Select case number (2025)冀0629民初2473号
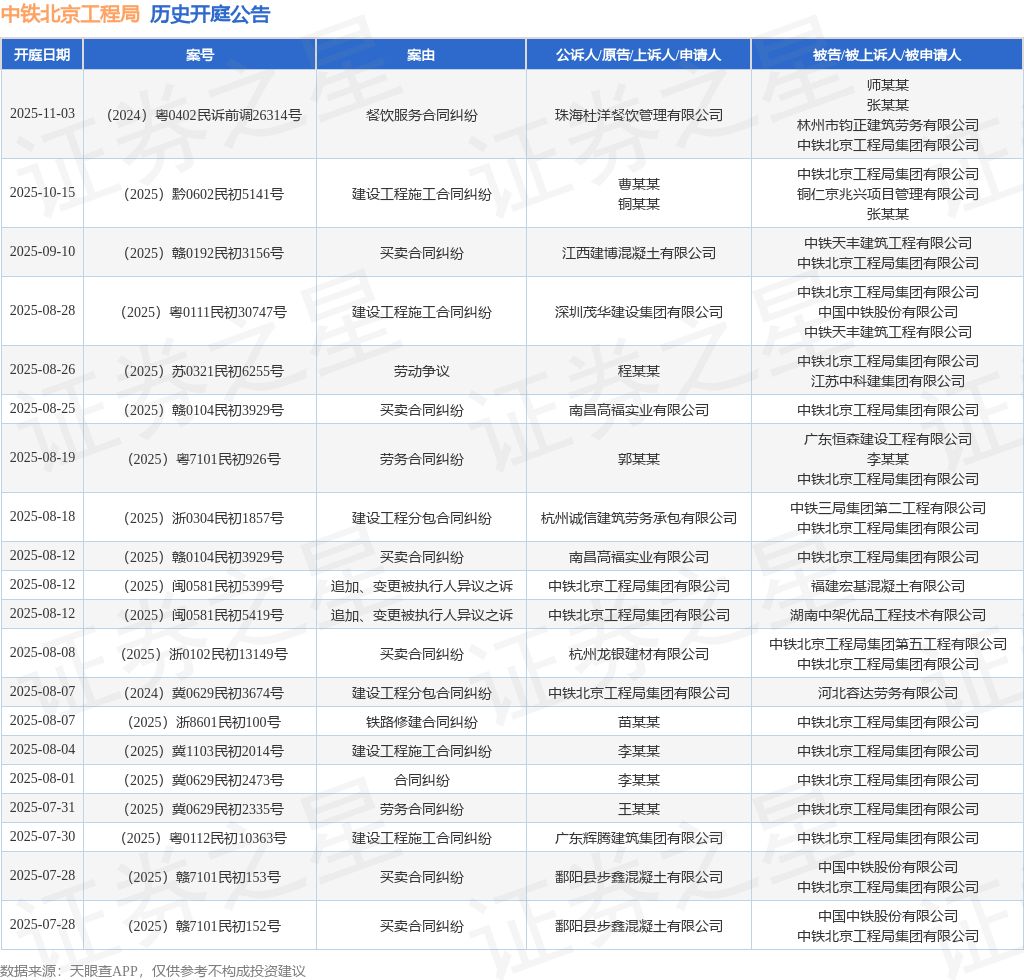The image size is (1024, 980). (x=204, y=780)
